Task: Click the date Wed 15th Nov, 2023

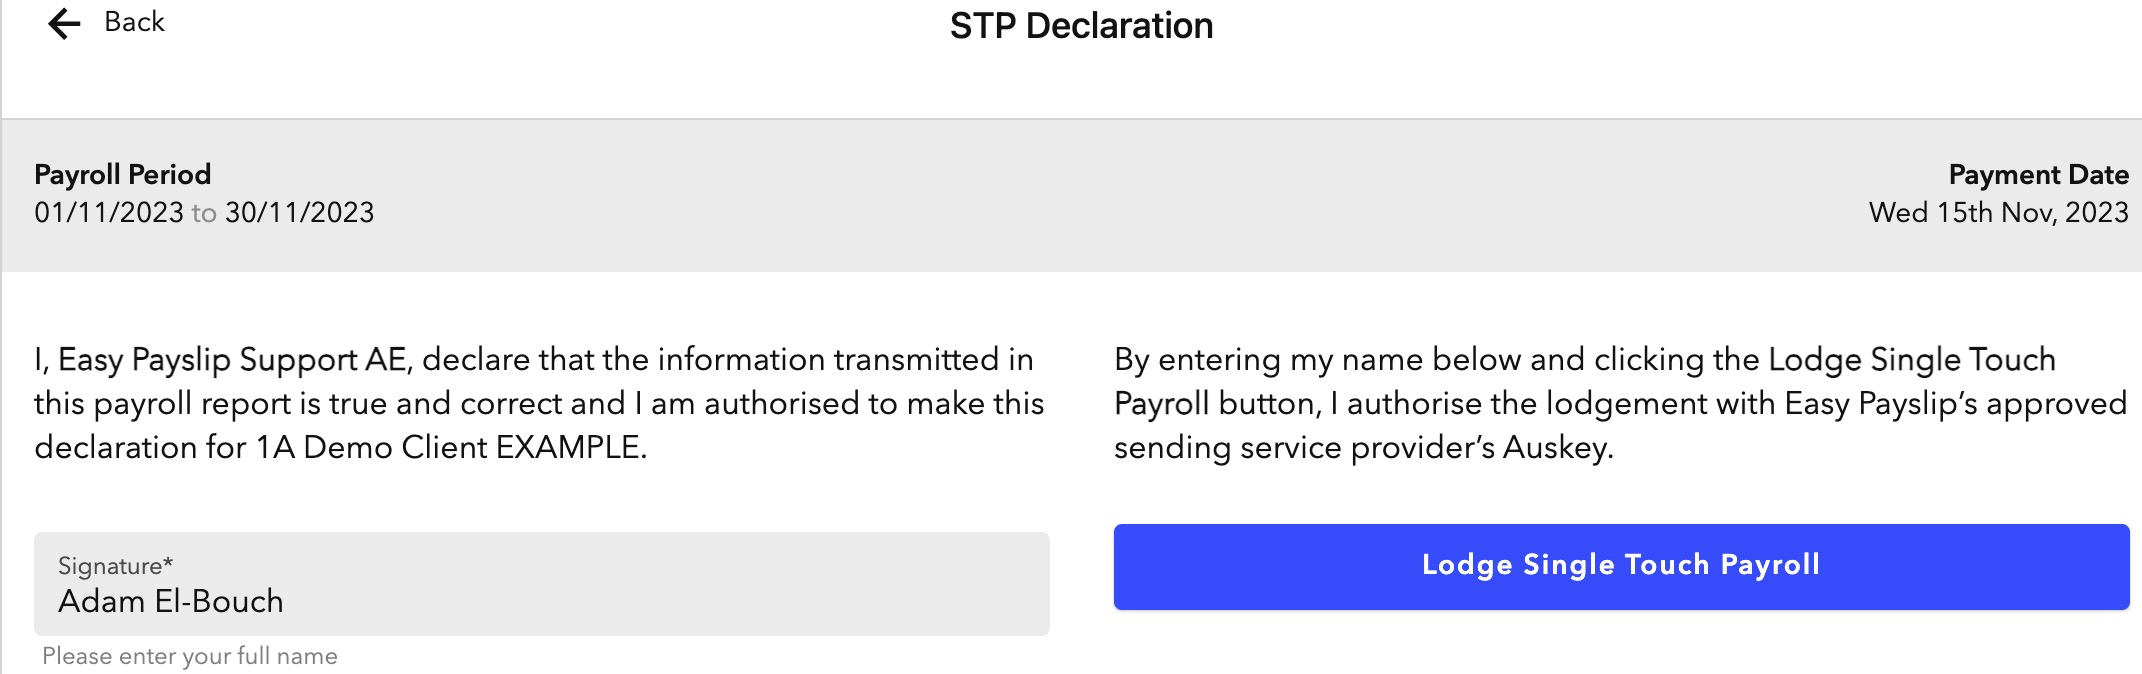Action: coord(1998,213)
